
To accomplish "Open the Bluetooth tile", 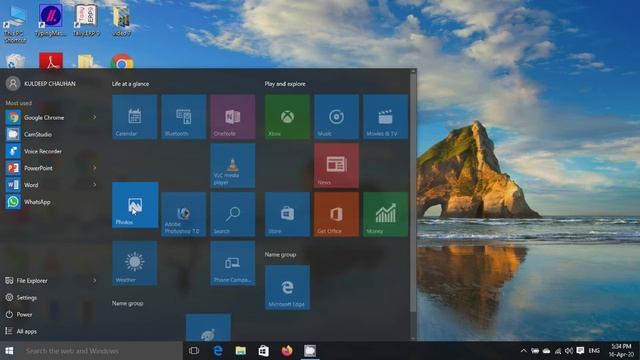I will [184, 117].
